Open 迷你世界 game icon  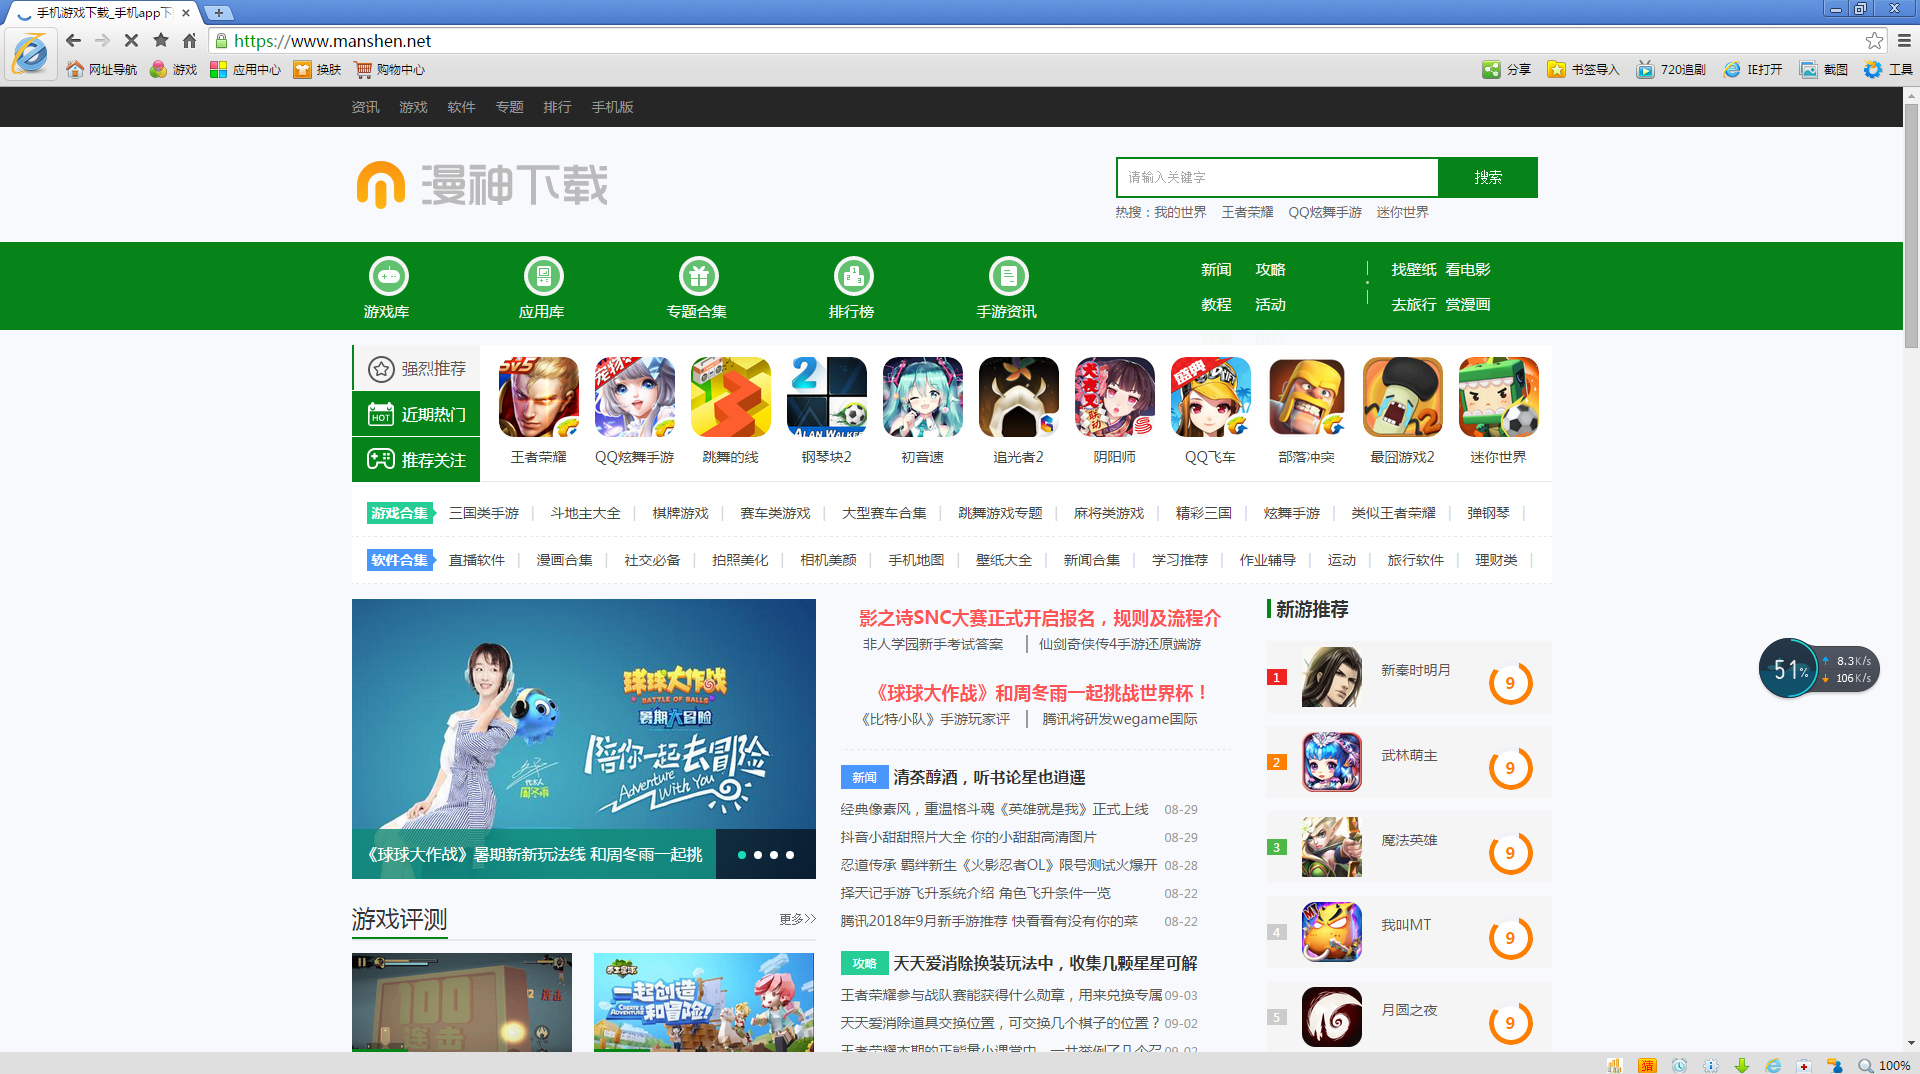point(1499,397)
